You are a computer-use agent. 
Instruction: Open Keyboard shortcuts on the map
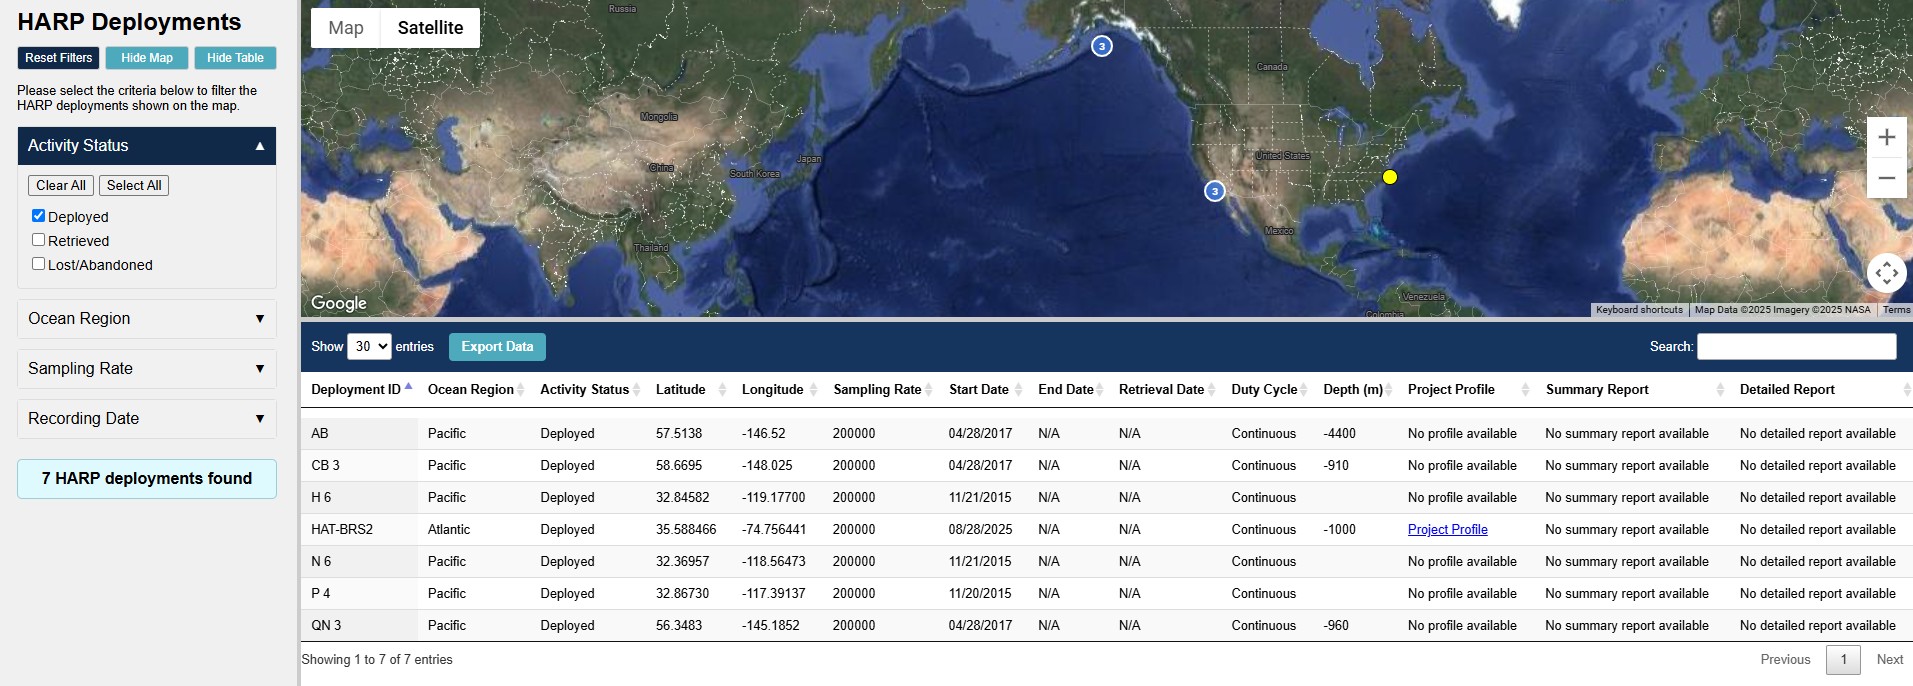(1639, 310)
